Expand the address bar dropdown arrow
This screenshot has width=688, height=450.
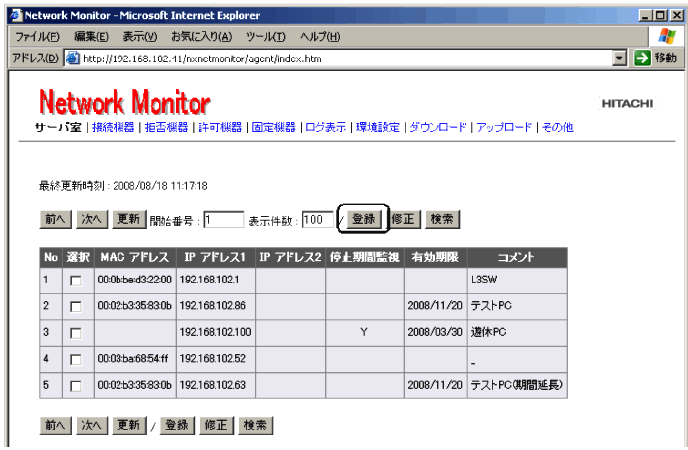619,58
